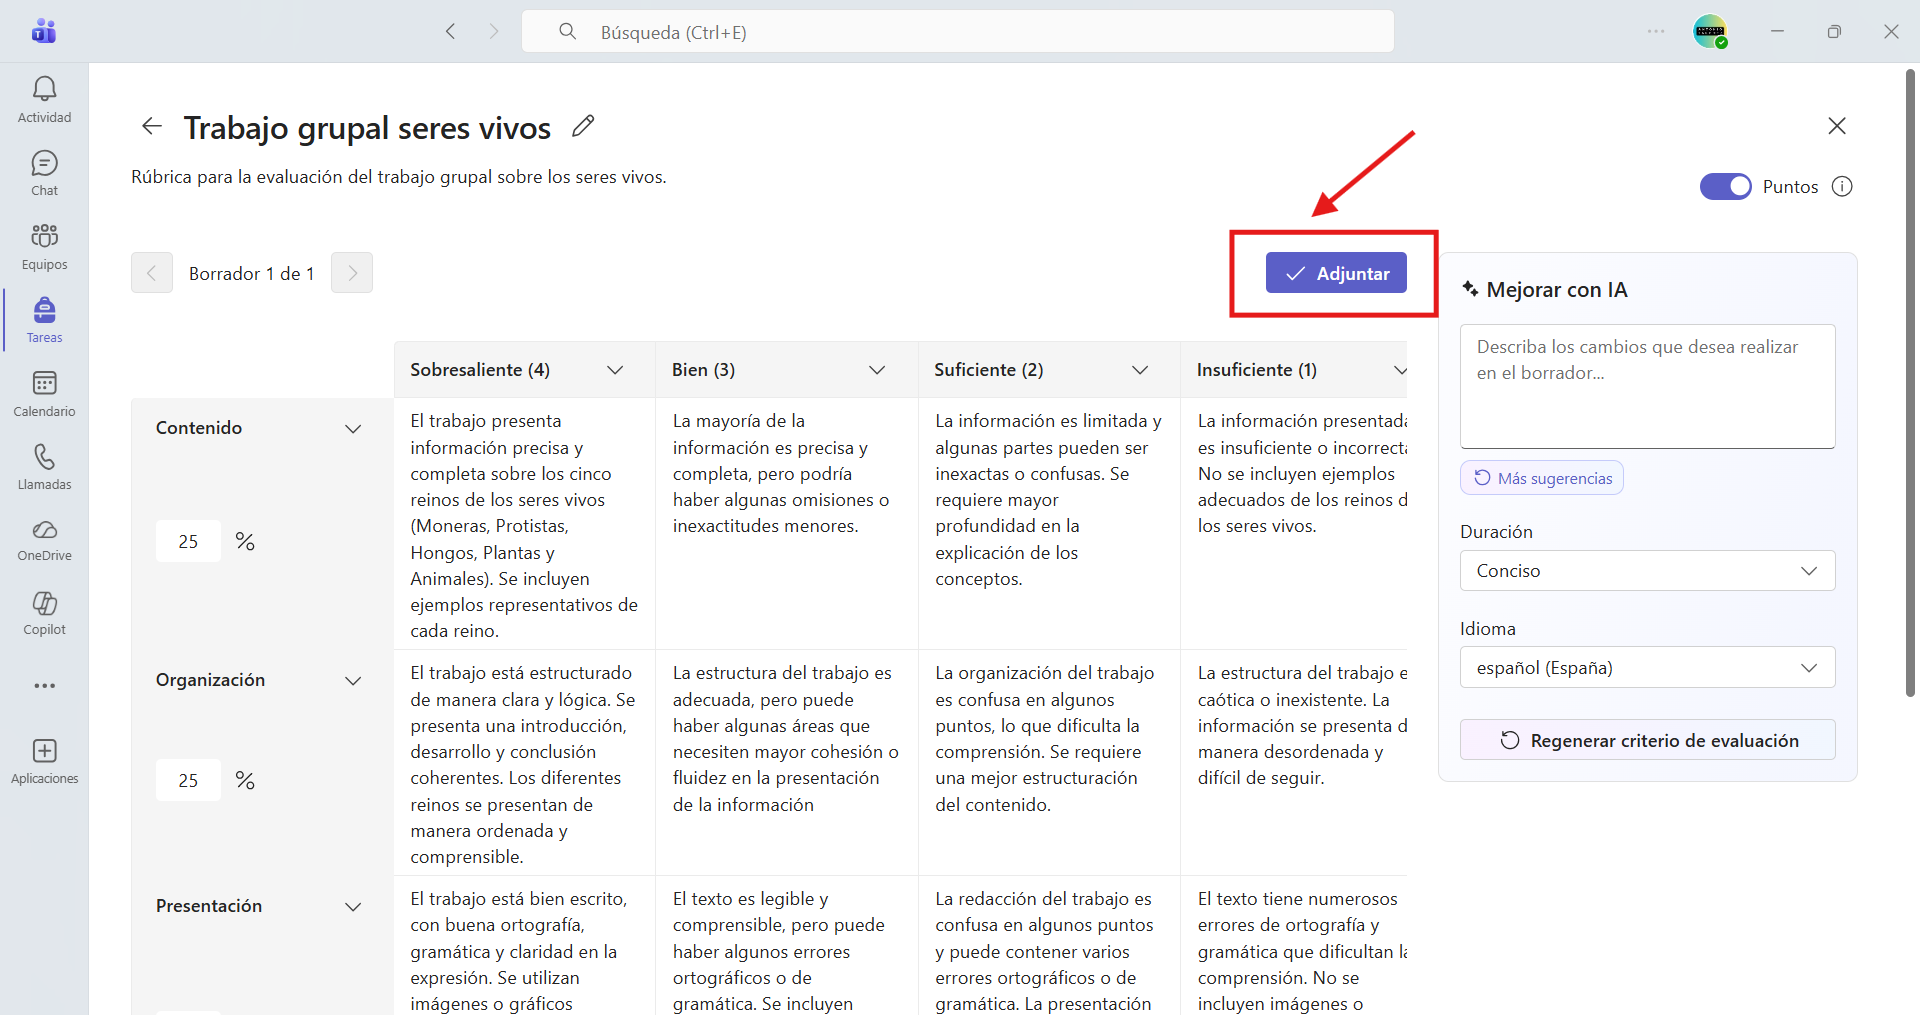1920x1015 pixels.
Task: Click Más sugerencias button
Action: (1541, 478)
